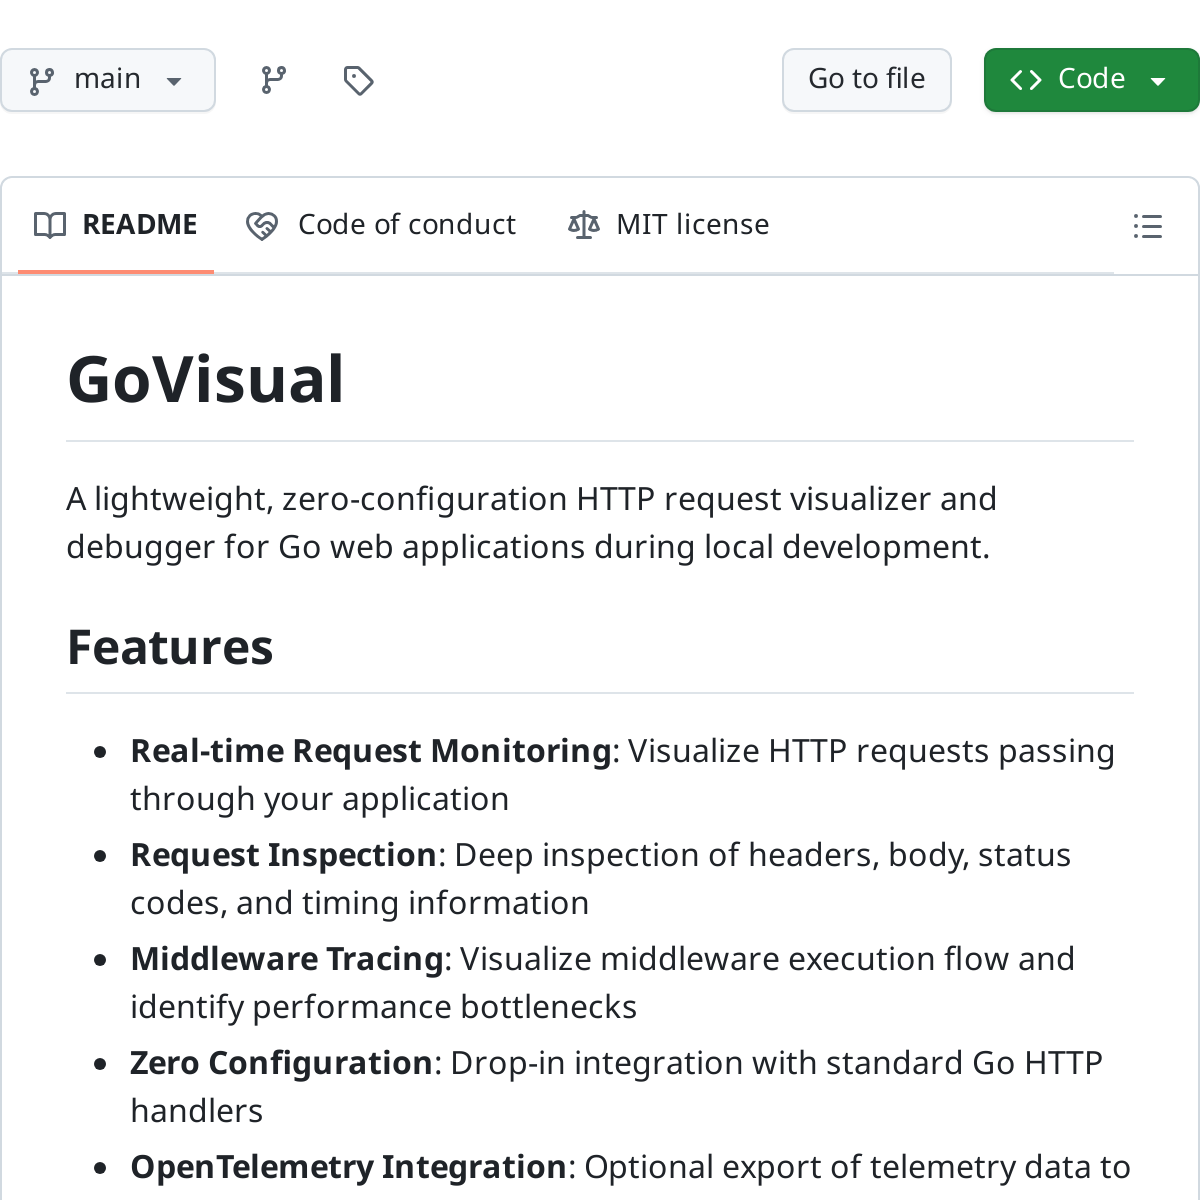Viewport: 1200px width, 1200px height.
Task: Click the Request Inspection bold text
Action: click(x=283, y=855)
